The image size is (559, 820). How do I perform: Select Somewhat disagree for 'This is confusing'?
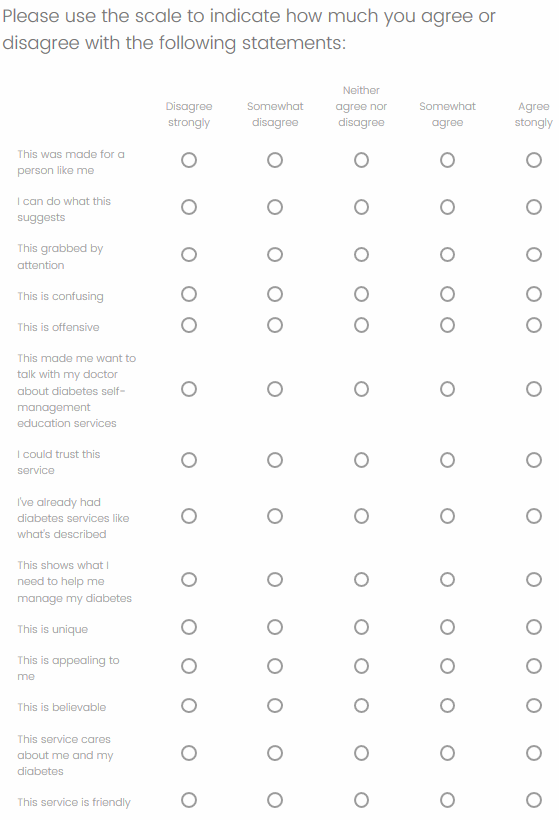click(x=275, y=294)
